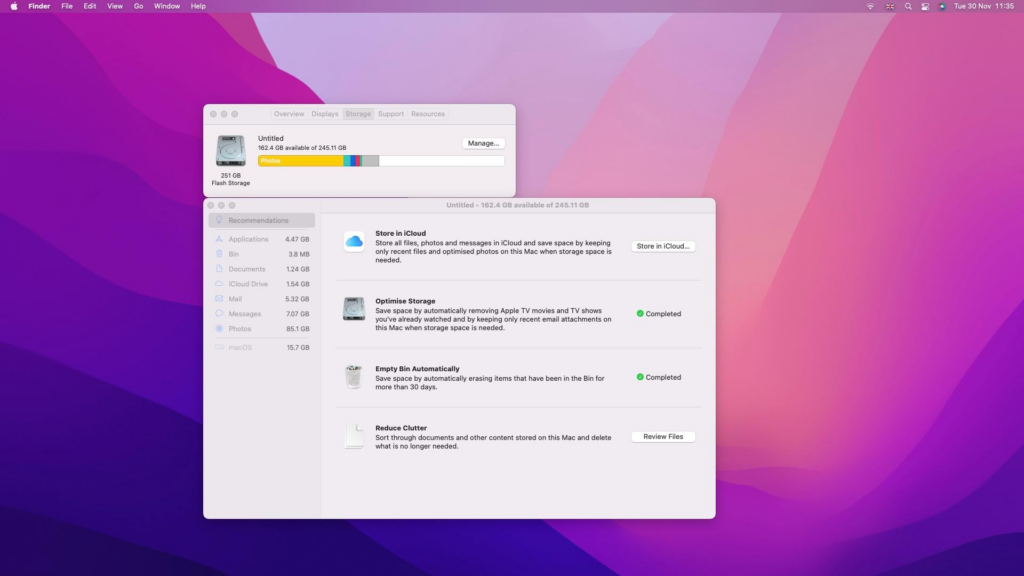Open the View menu
The width and height of the screenshot is (1024, 576).
tap(115, 7)
